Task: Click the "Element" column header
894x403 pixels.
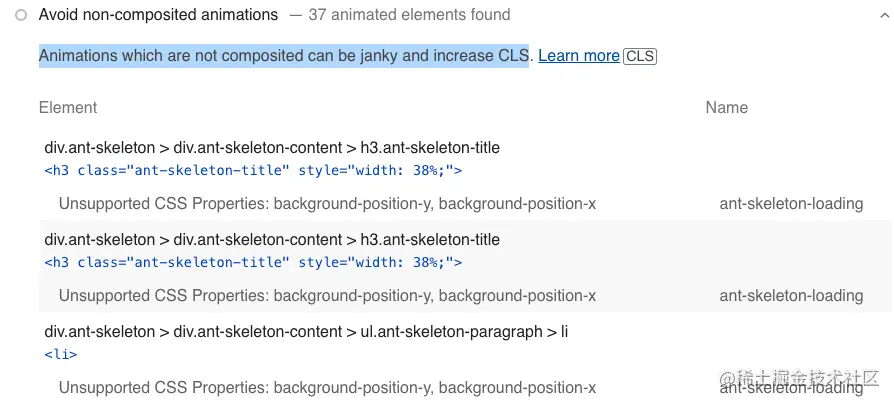Action: point(68,107)
